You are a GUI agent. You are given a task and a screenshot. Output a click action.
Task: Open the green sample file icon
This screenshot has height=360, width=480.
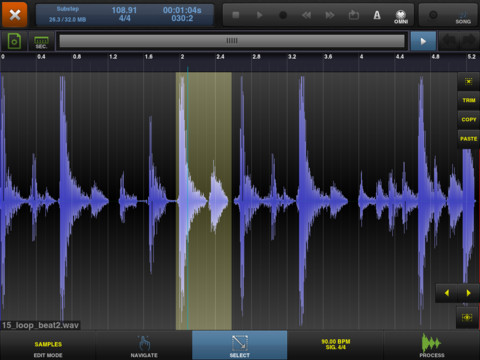(14, 41)
